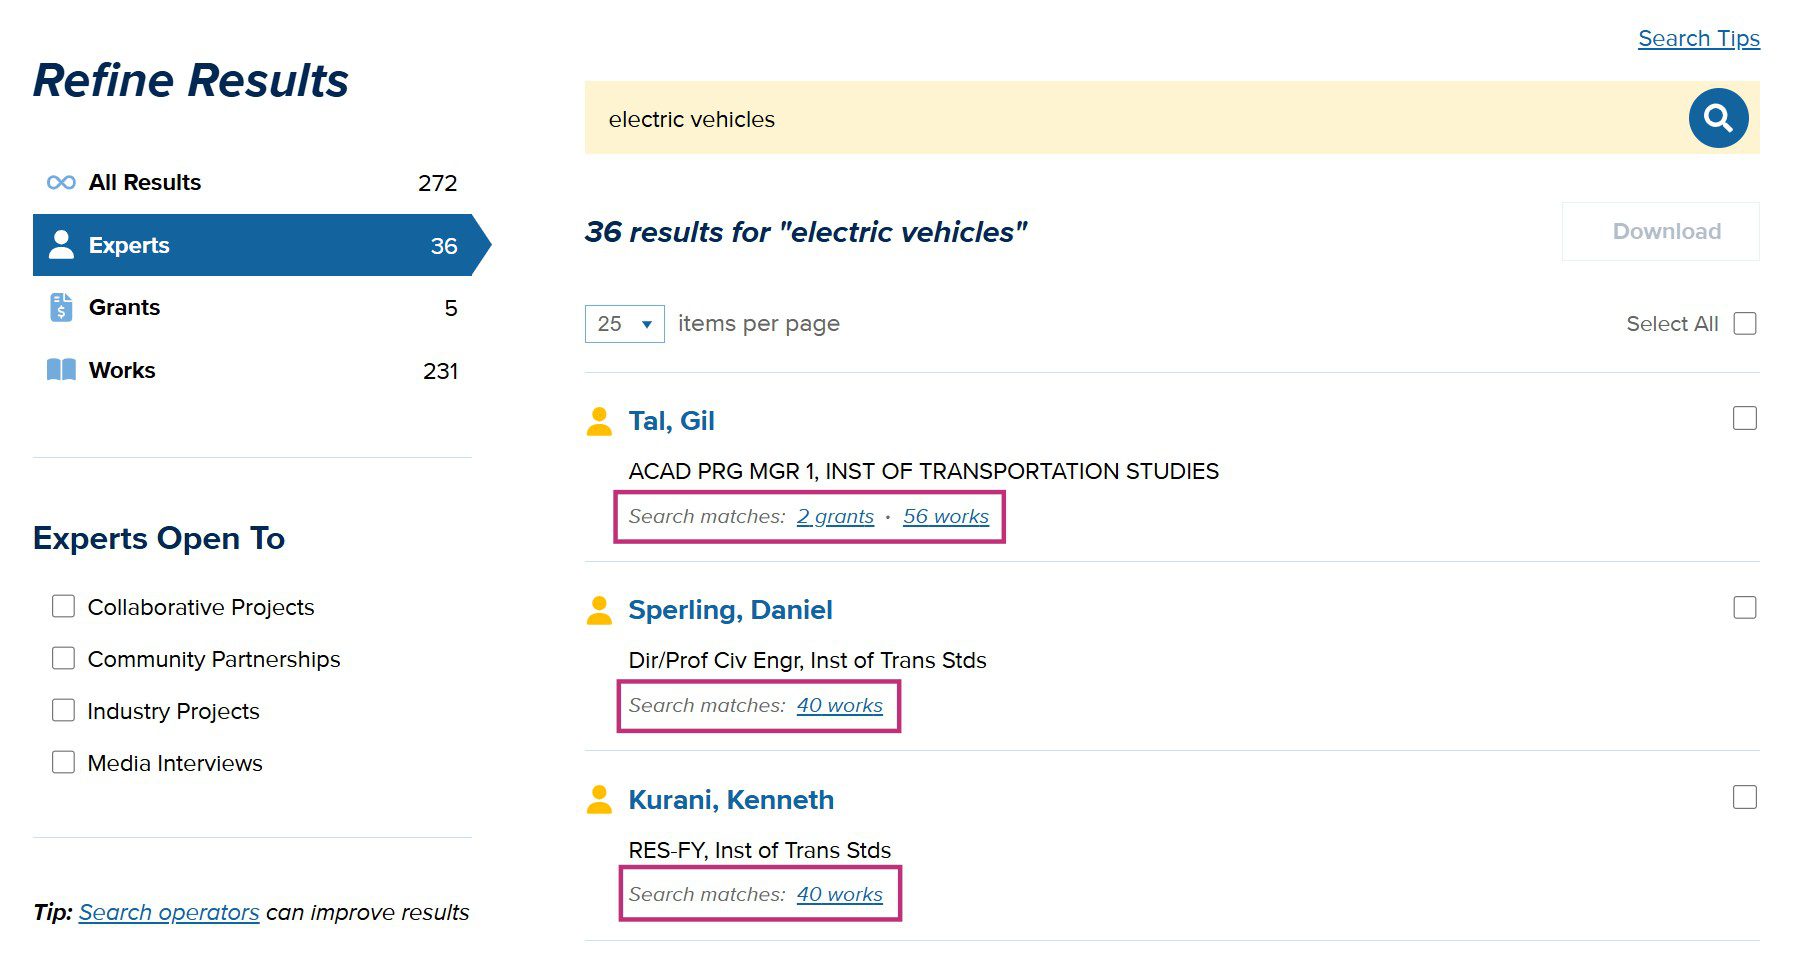
Task: Open Tal, Gil's 56 works link
Action: pos(945,516)
